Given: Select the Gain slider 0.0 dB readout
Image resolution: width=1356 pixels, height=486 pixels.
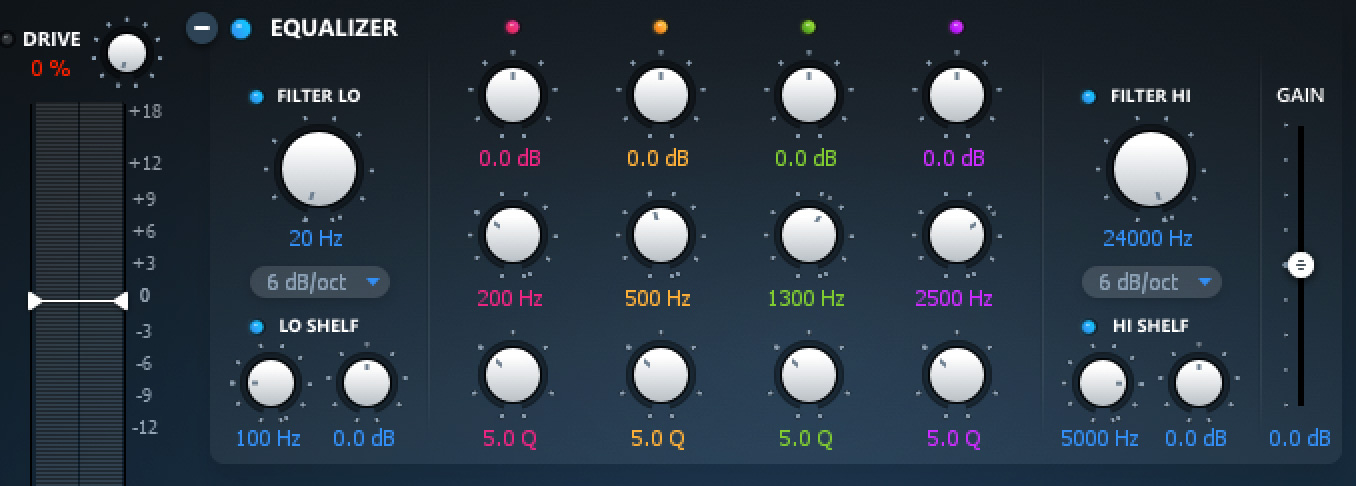Looking at the screenshot, I should (1300, 438).
